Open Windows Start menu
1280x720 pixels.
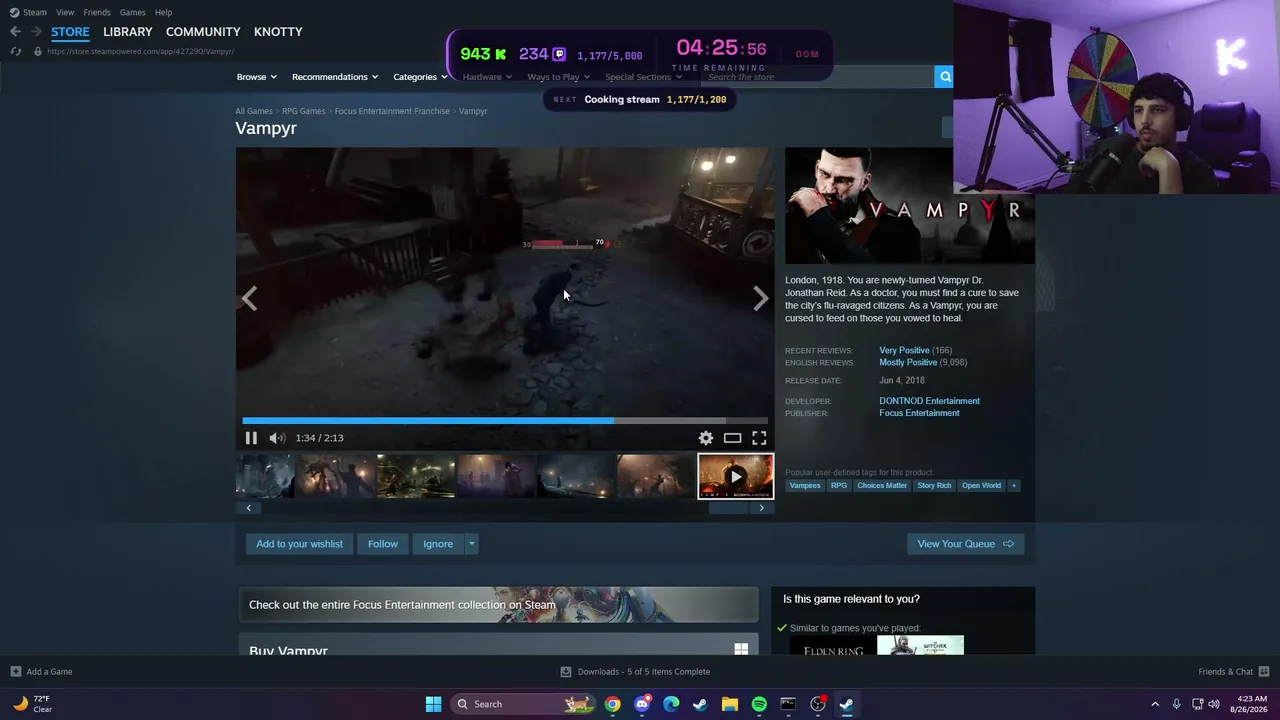click(x=433, y=704)
